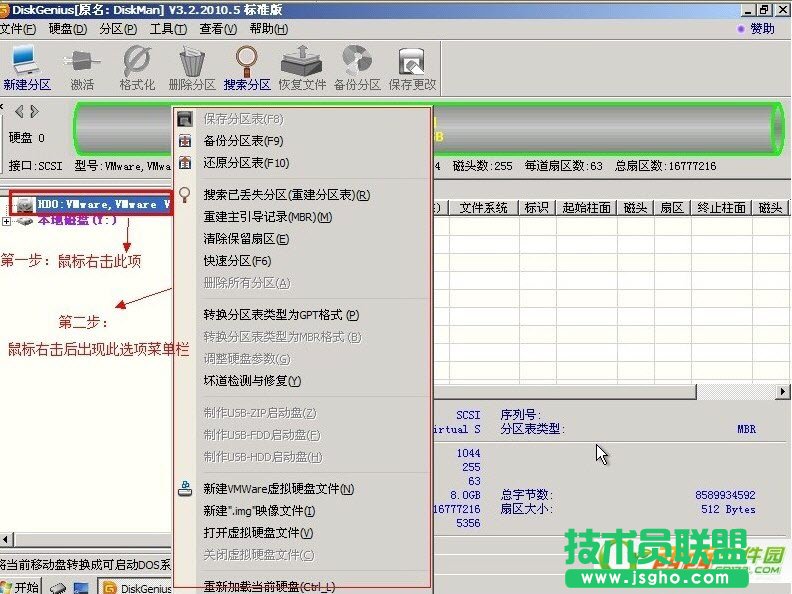Click the DiskGenius taskbar button
Screen dimensions: 792x594
point(136,588)
